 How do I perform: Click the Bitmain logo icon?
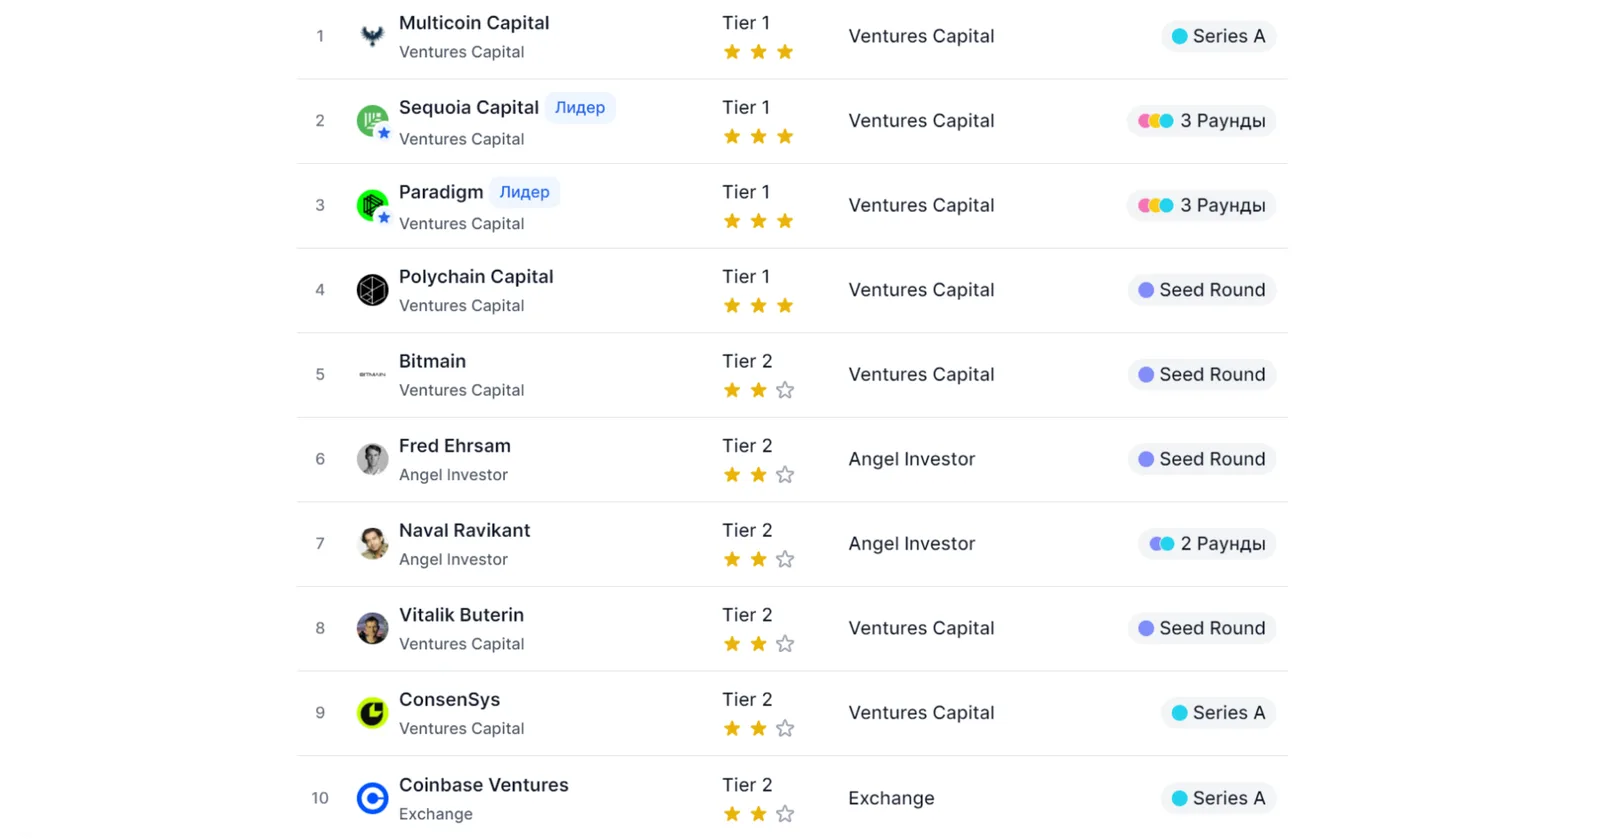pos(372,374)
